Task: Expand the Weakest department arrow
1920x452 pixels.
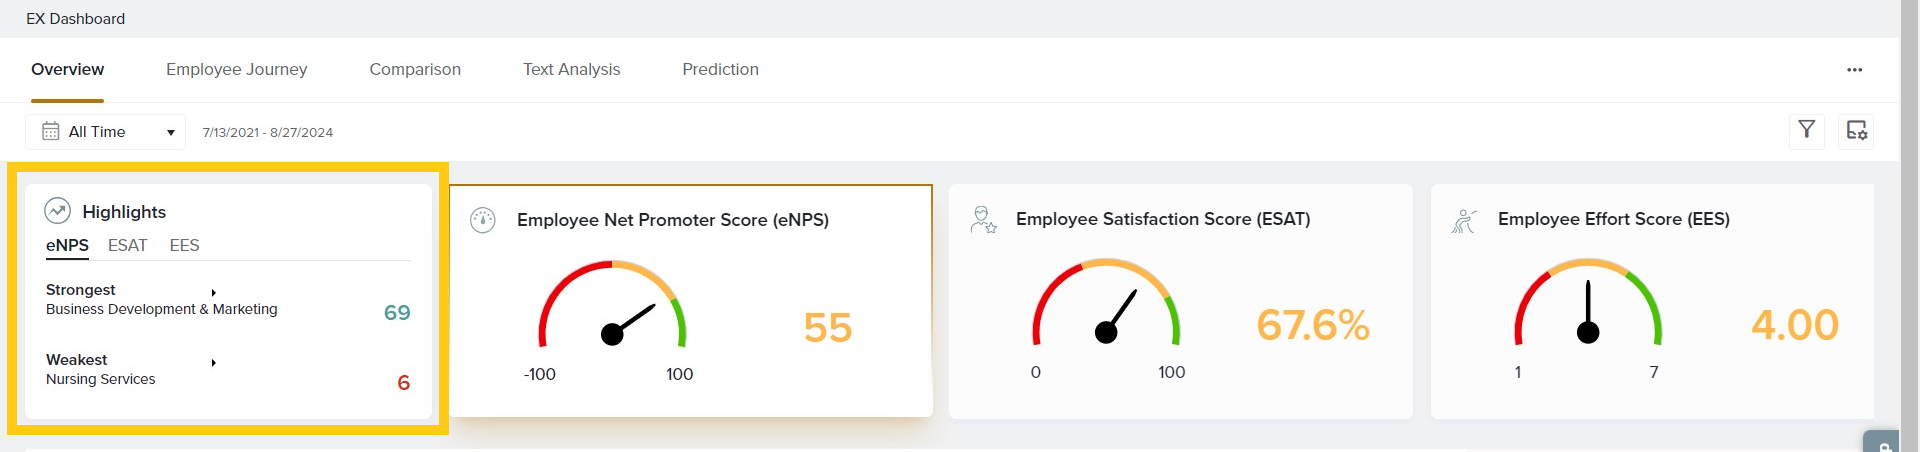Action: (214, 362)
